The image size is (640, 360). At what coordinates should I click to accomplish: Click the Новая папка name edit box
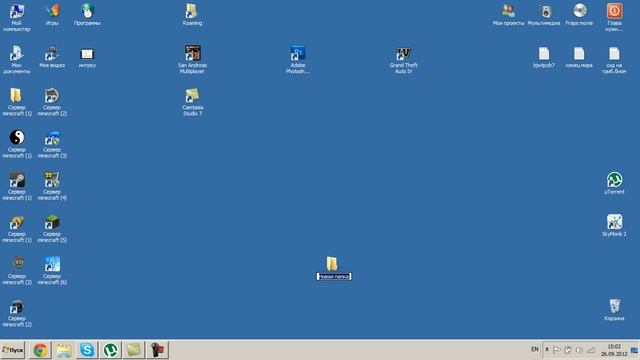tap(334, 277)
